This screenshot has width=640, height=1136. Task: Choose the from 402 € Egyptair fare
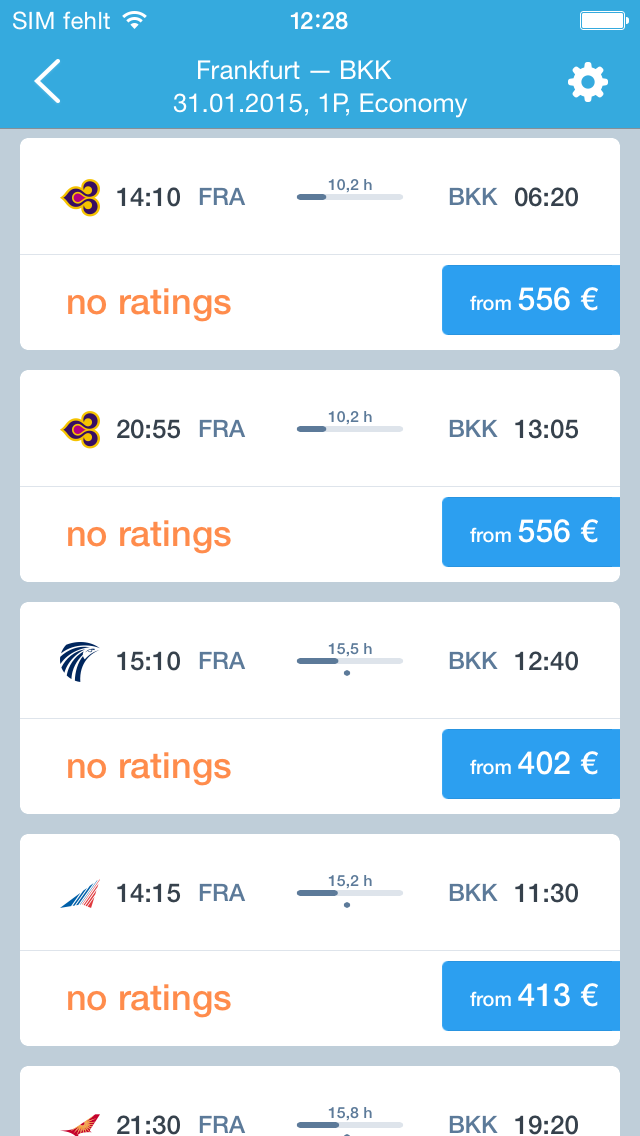click(531, 764)
